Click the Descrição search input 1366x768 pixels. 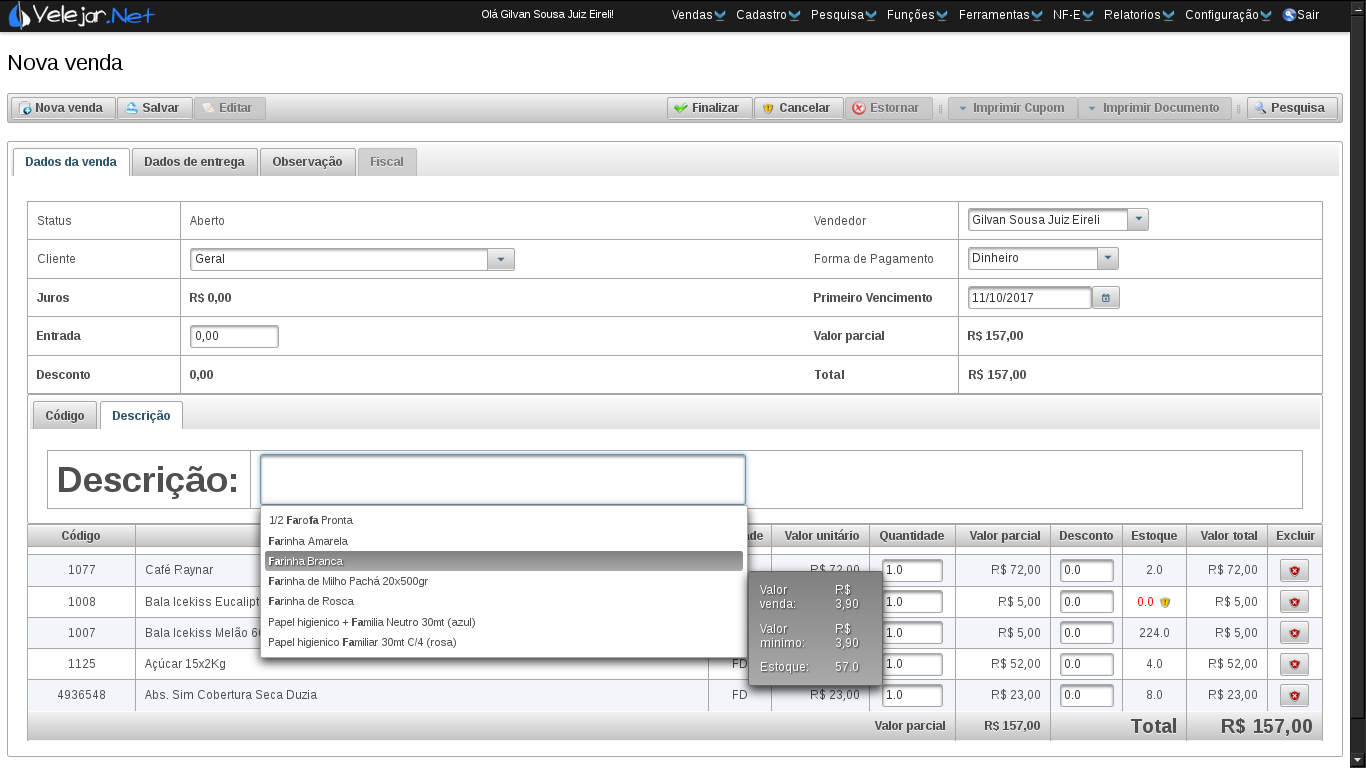click(503, 480)
